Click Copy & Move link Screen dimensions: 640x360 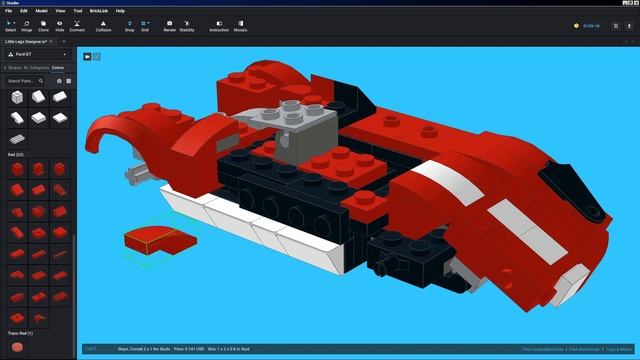(x=619, y=349)
